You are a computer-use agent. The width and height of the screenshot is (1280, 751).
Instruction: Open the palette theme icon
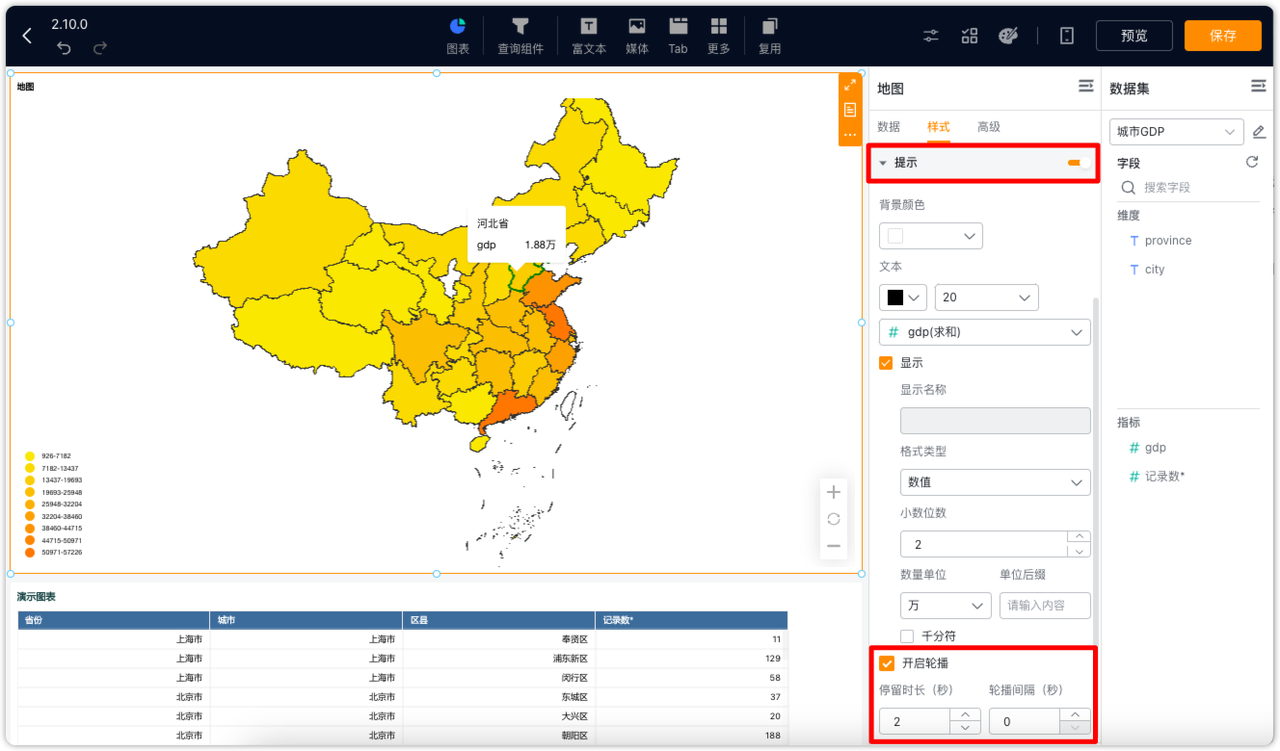click(x=1008, y=36)
